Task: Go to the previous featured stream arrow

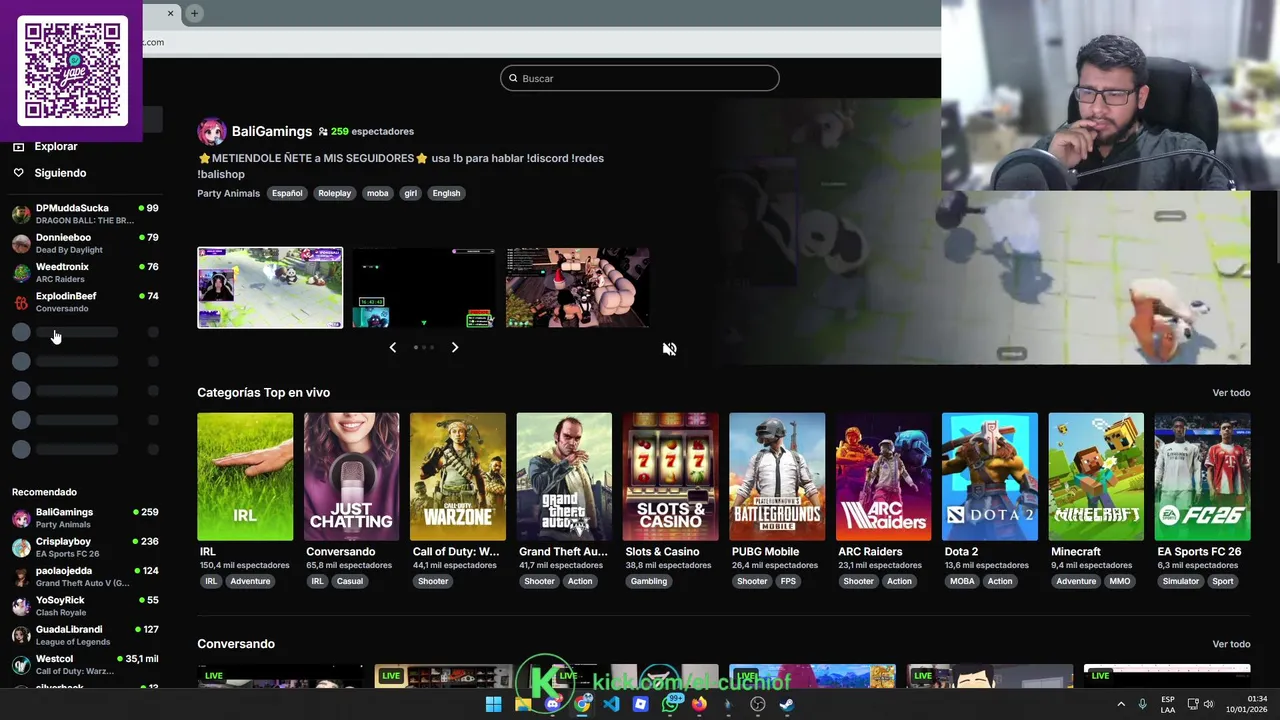Action: click(x=392, y=347)
